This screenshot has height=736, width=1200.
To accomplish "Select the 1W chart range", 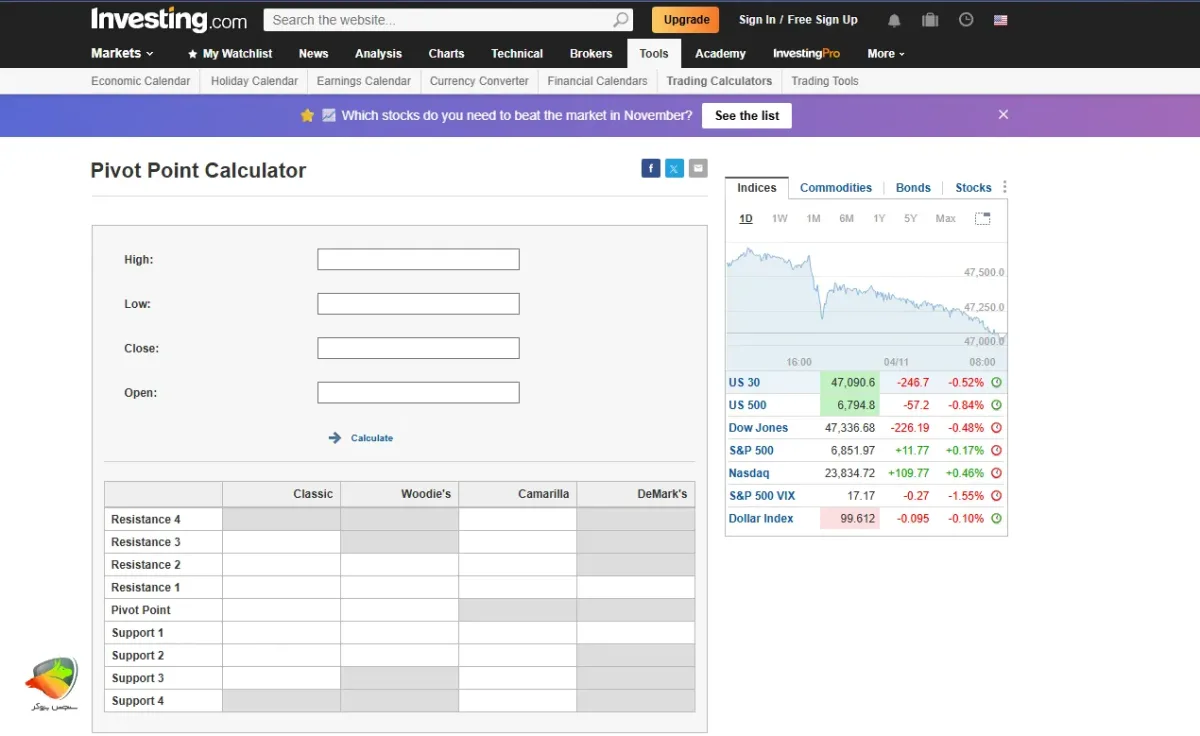I will [780, 219].
